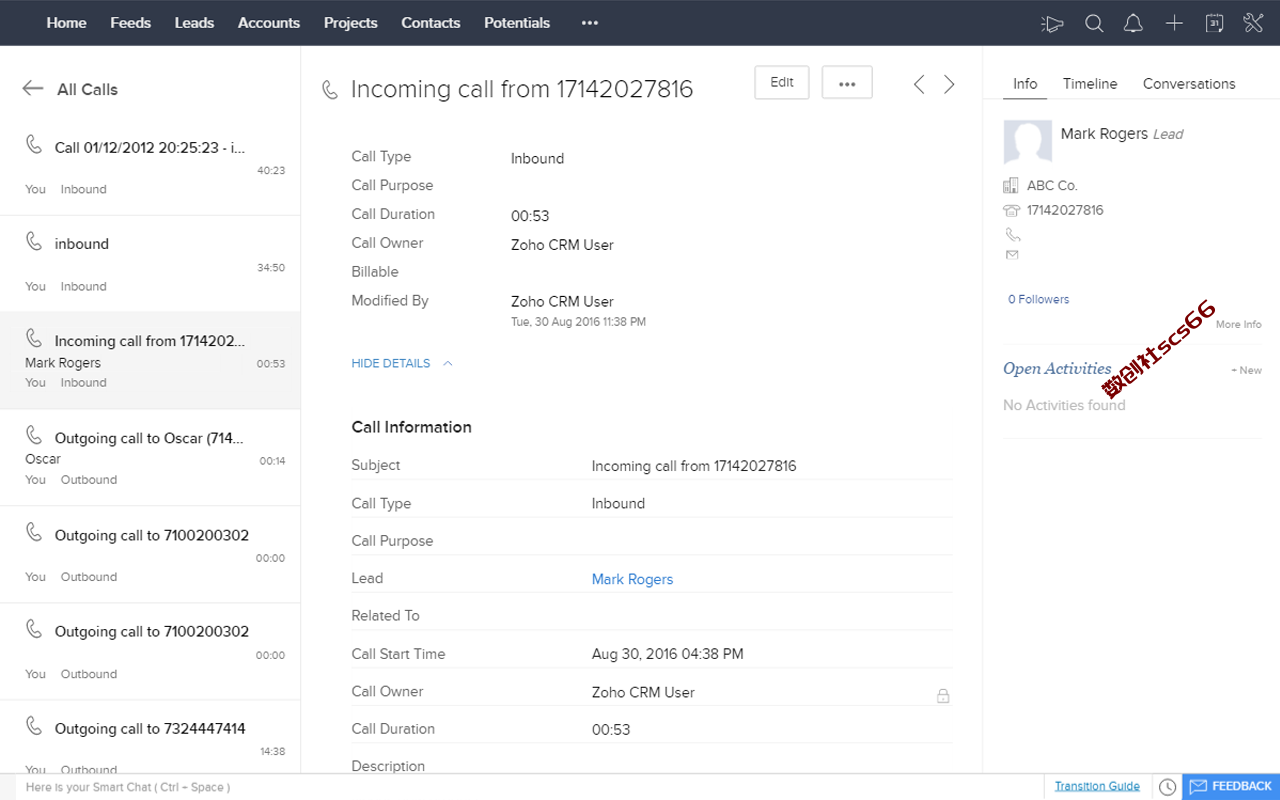
Task: Switch to the Info tab
Action: click(1025, 84)
